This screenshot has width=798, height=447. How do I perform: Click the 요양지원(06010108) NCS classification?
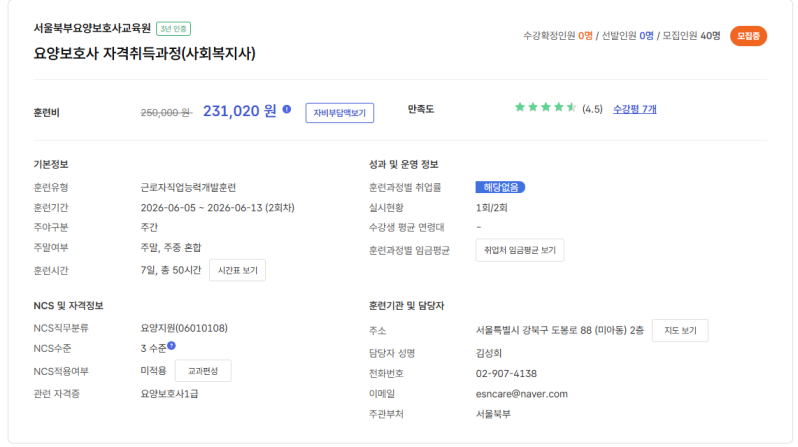tap(184, 328)
